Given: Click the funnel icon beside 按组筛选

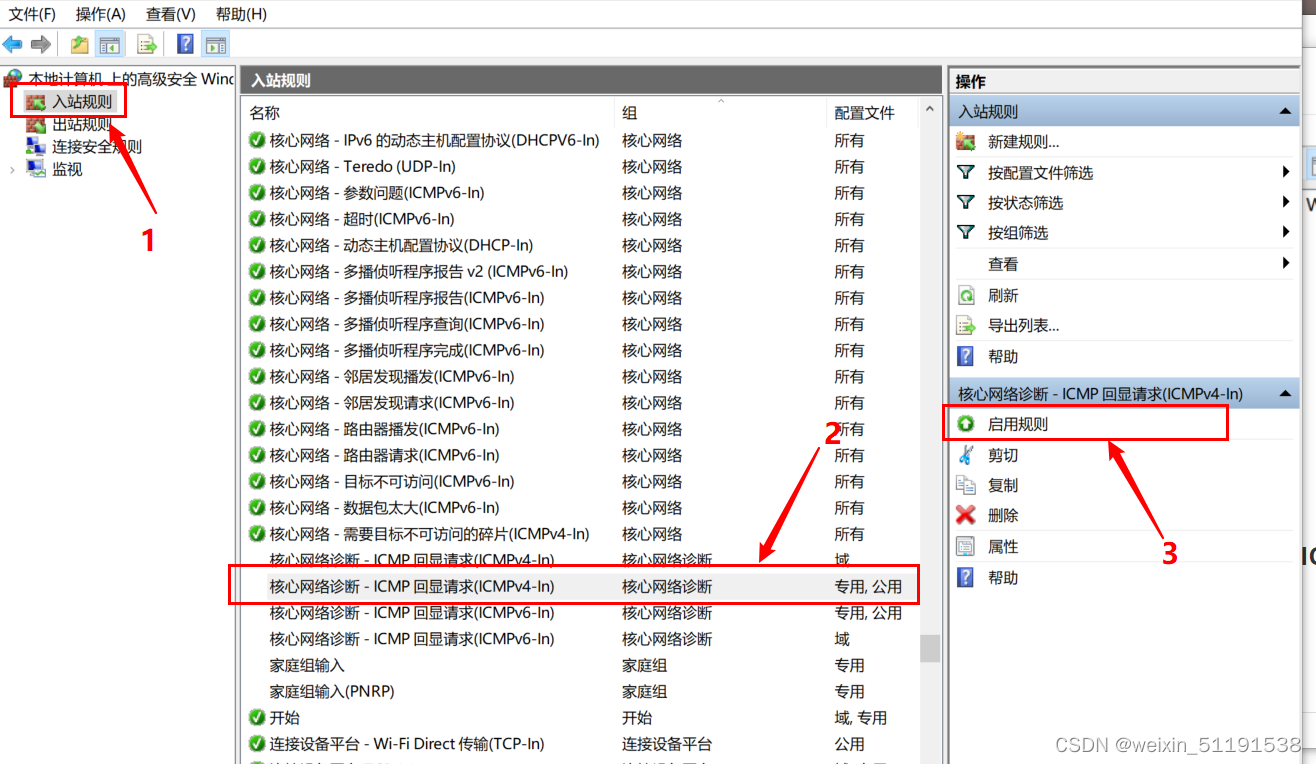Looking at the screenshot, I should [x=966, y=233].
